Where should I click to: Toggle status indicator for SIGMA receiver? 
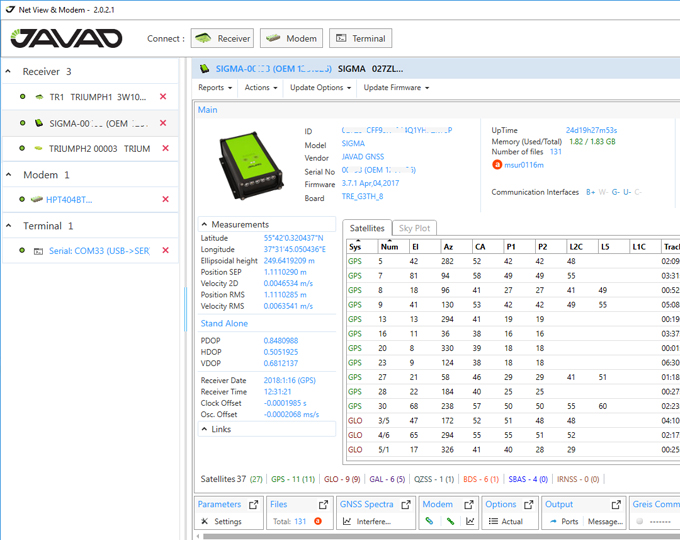[x=22, y=123]
